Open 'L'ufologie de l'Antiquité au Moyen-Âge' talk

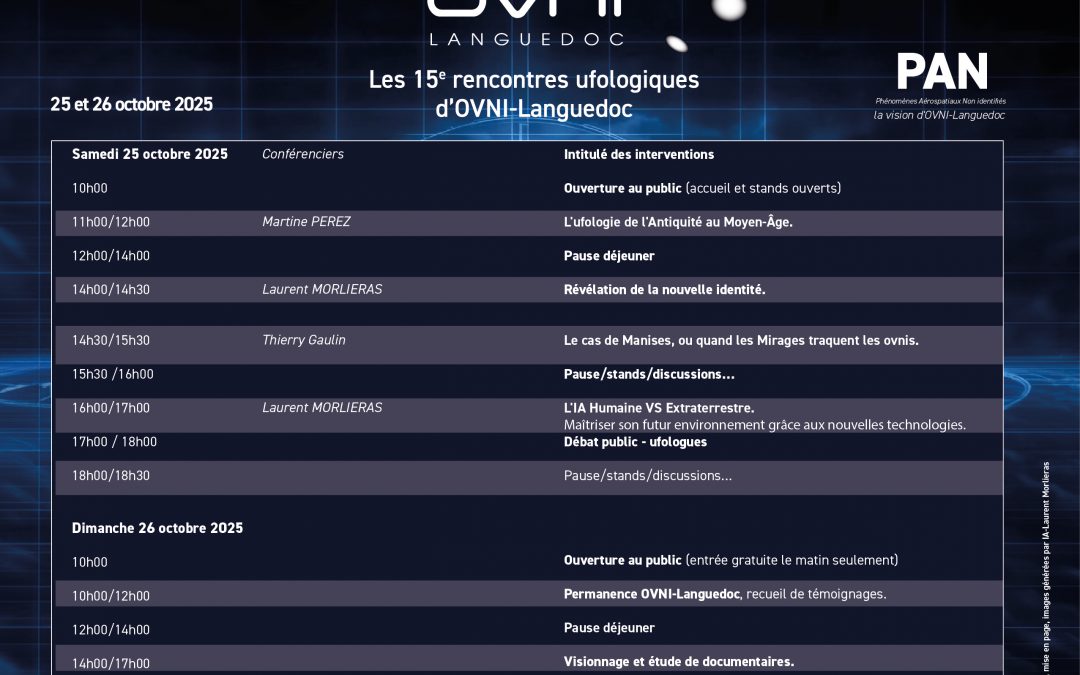(x=678, y=222)
